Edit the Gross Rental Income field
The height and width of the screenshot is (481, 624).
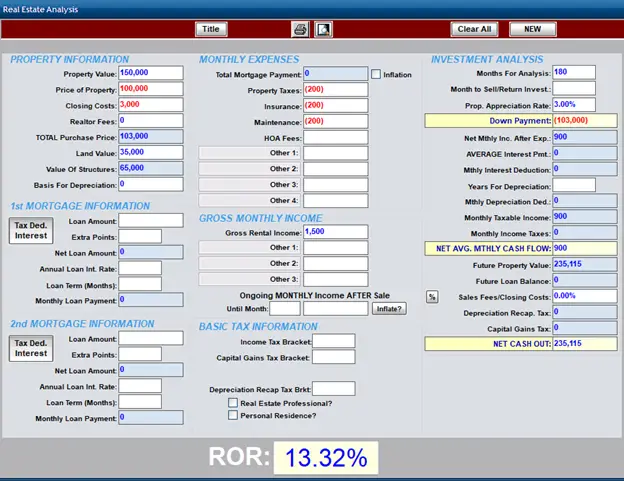pos(335,232)
